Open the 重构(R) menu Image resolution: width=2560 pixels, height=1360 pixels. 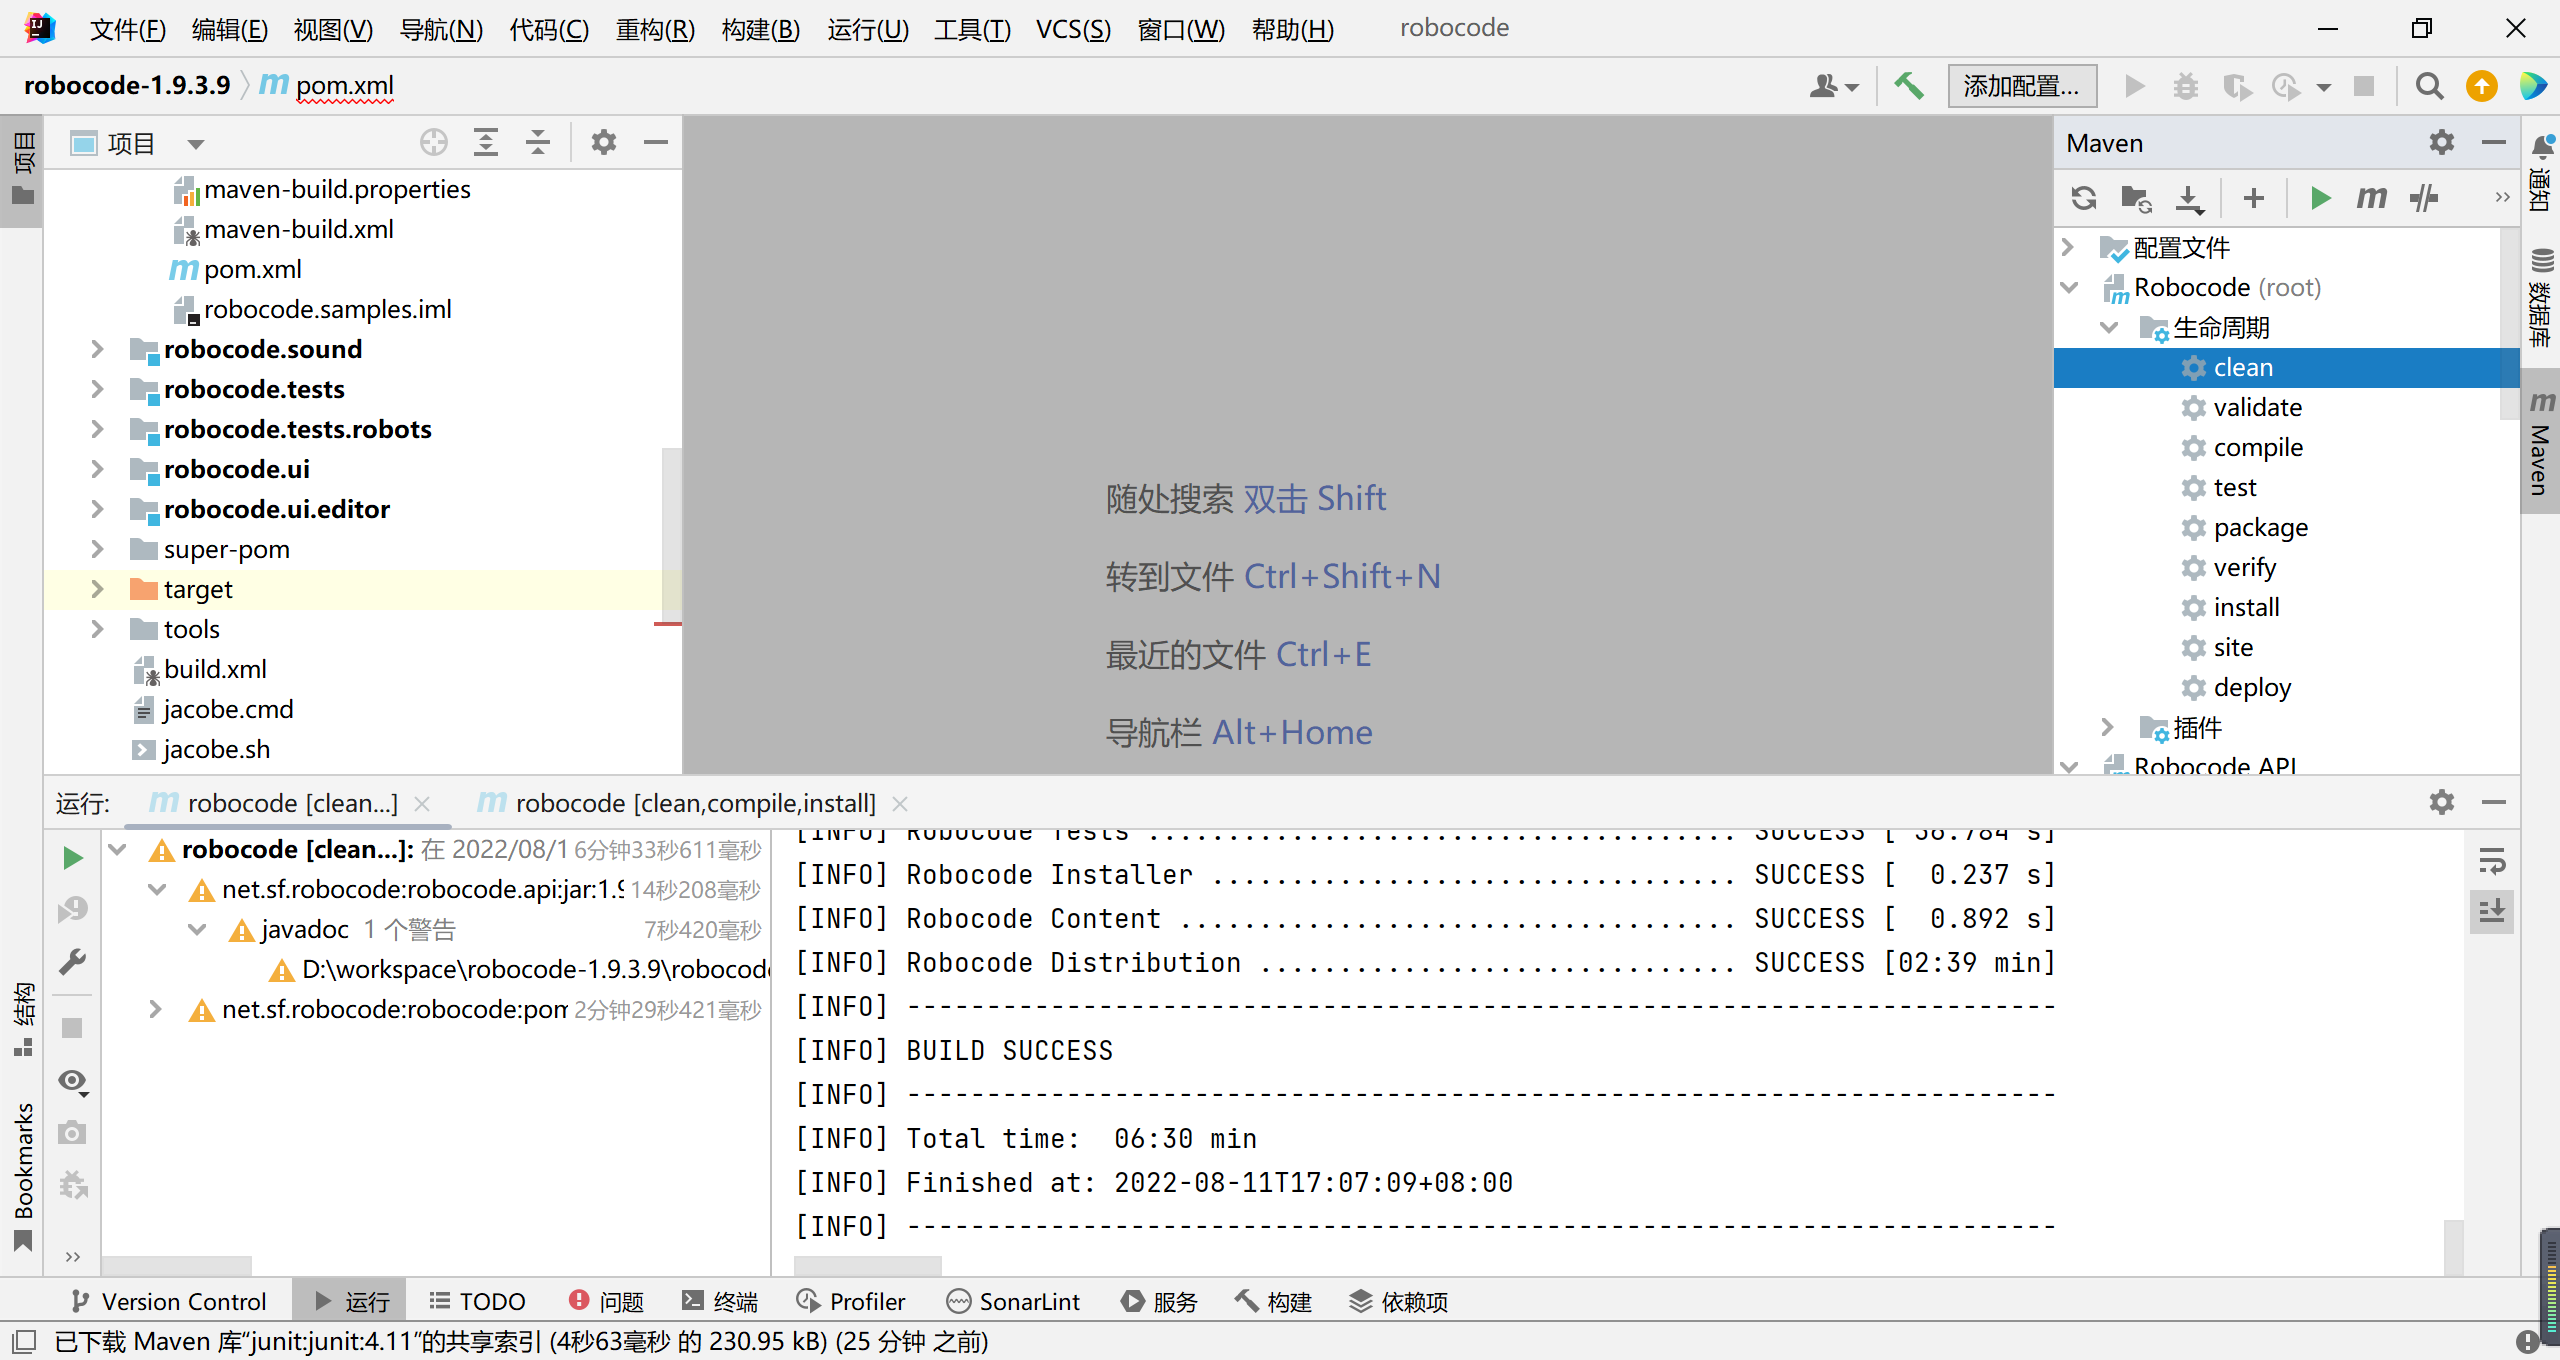click(655, 29)
